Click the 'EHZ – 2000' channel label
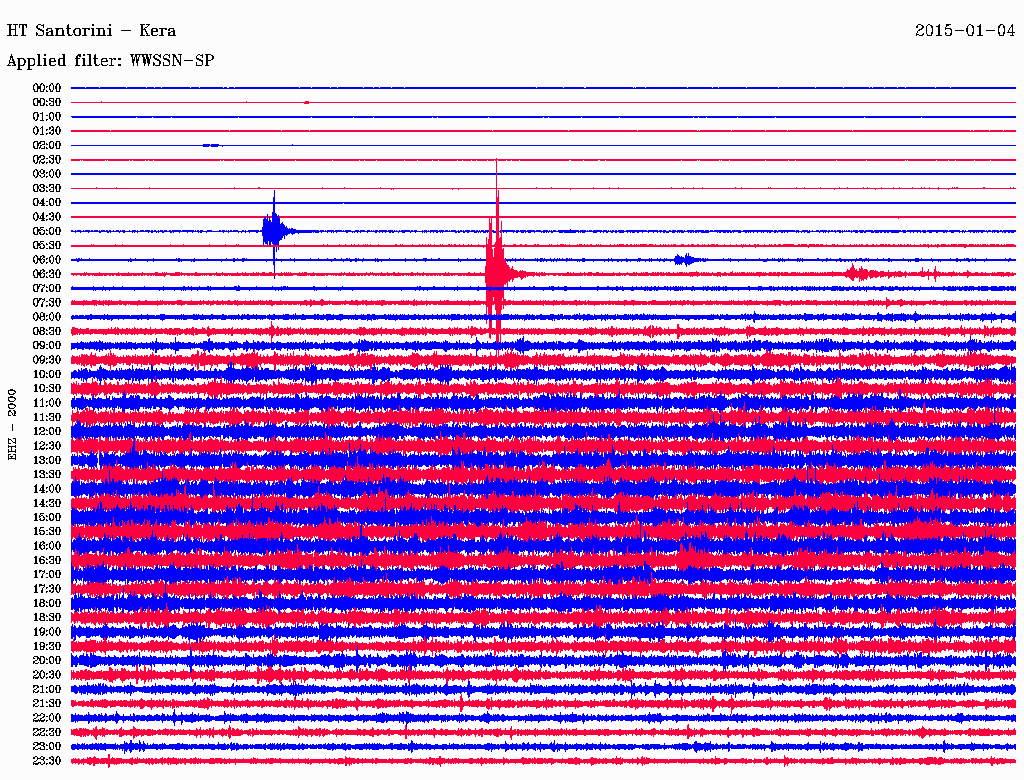The image size is (1024, 780). coord(12,425)
